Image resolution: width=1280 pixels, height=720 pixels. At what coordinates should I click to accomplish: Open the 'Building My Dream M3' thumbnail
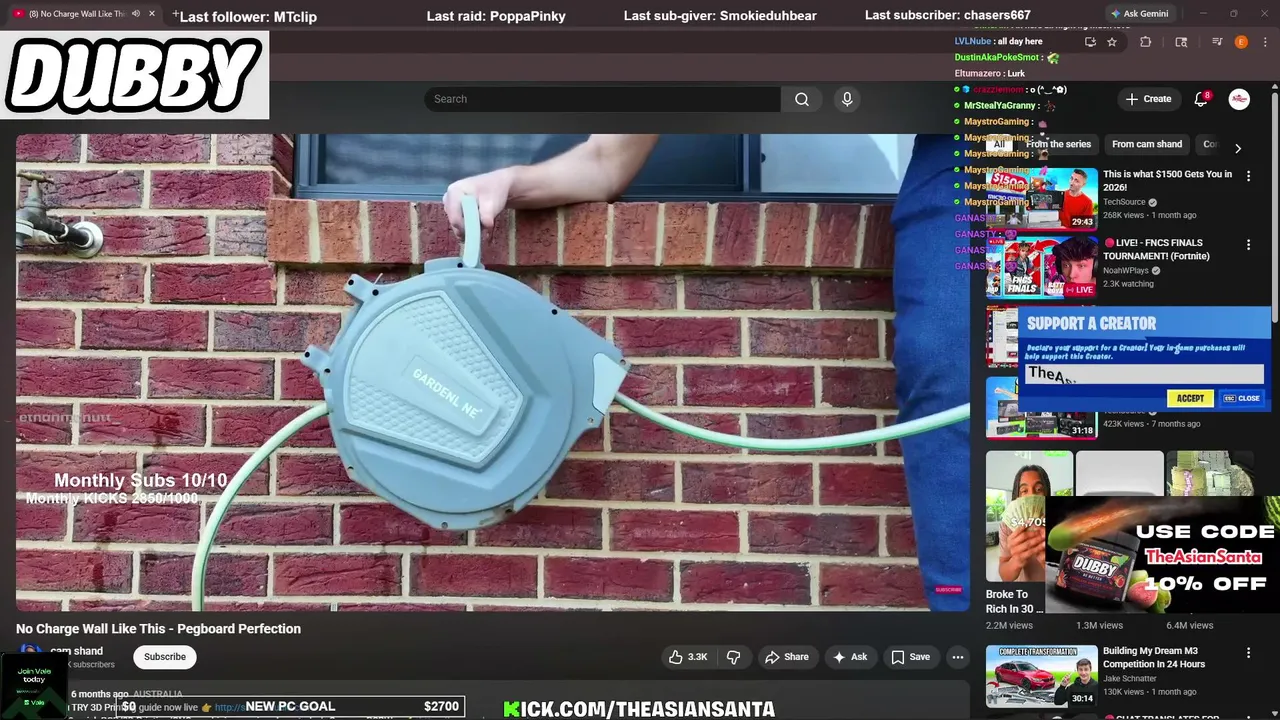pos(1041,676)
